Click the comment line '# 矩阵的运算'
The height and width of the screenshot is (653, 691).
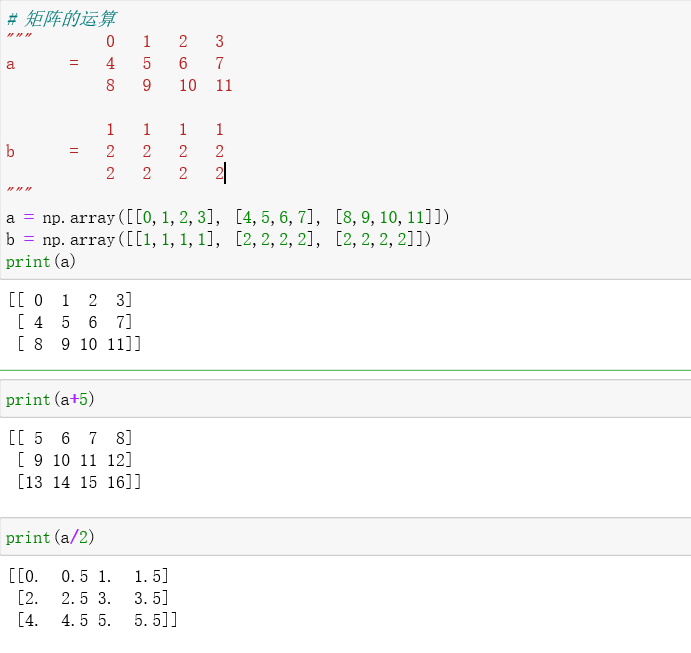(61, 19)
